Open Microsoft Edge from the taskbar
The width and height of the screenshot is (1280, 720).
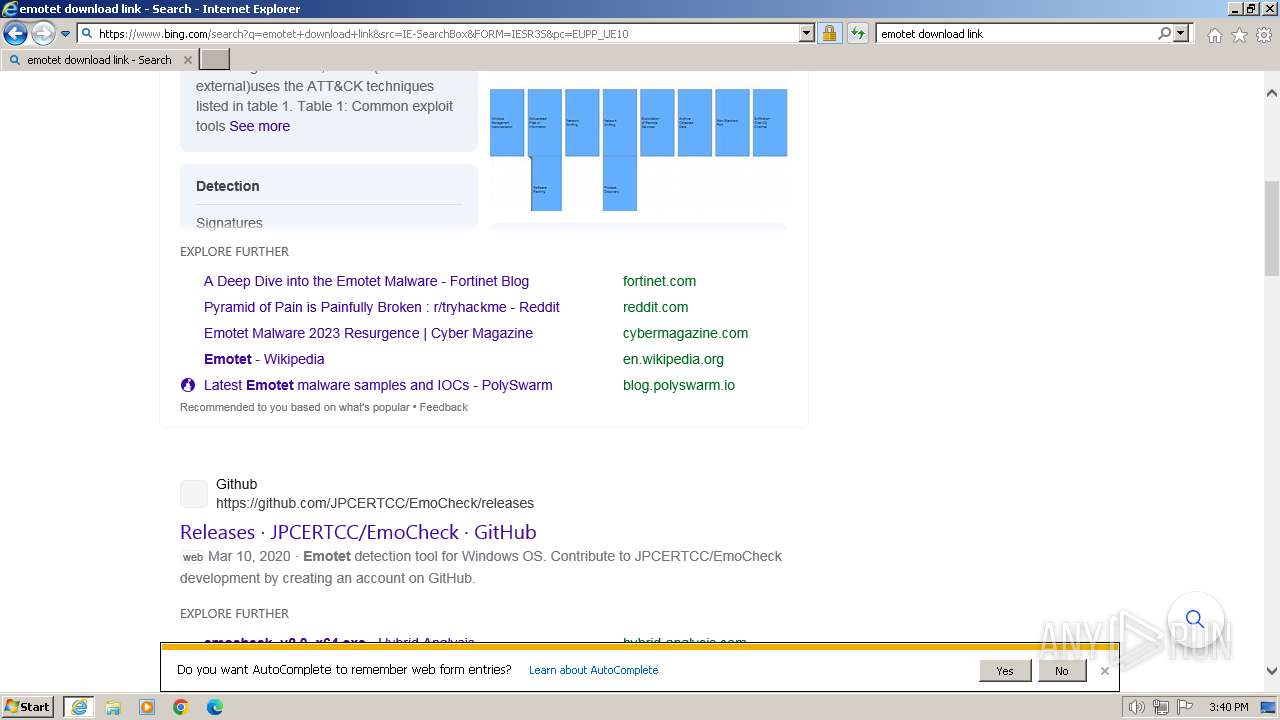tap(215, 707)
